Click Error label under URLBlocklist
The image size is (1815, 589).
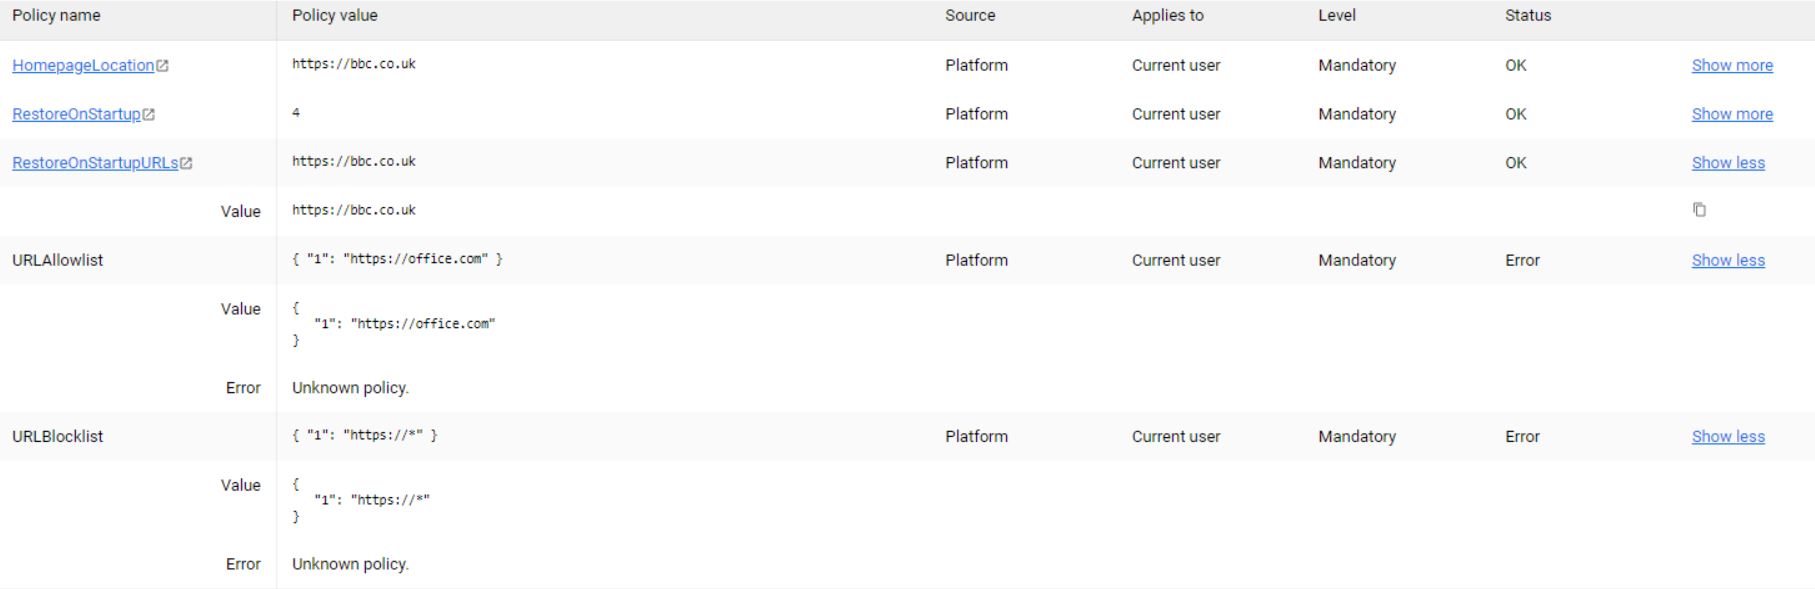[x=243, y=564]
